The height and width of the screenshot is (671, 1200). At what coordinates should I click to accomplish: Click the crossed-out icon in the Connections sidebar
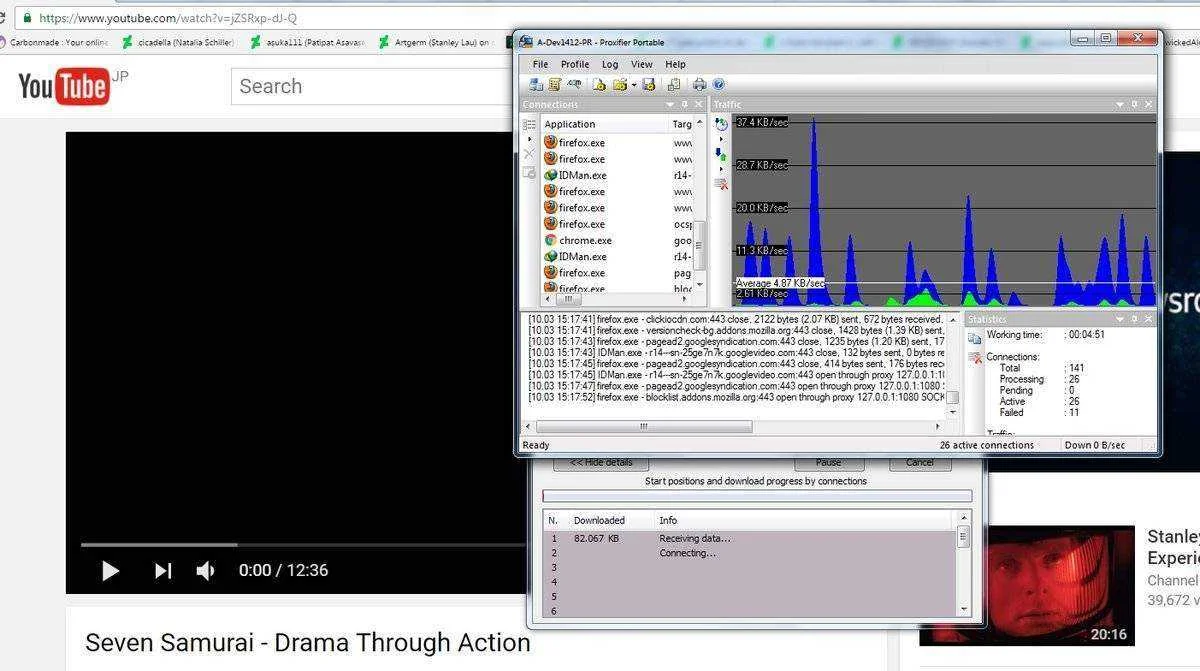point(529,154)
